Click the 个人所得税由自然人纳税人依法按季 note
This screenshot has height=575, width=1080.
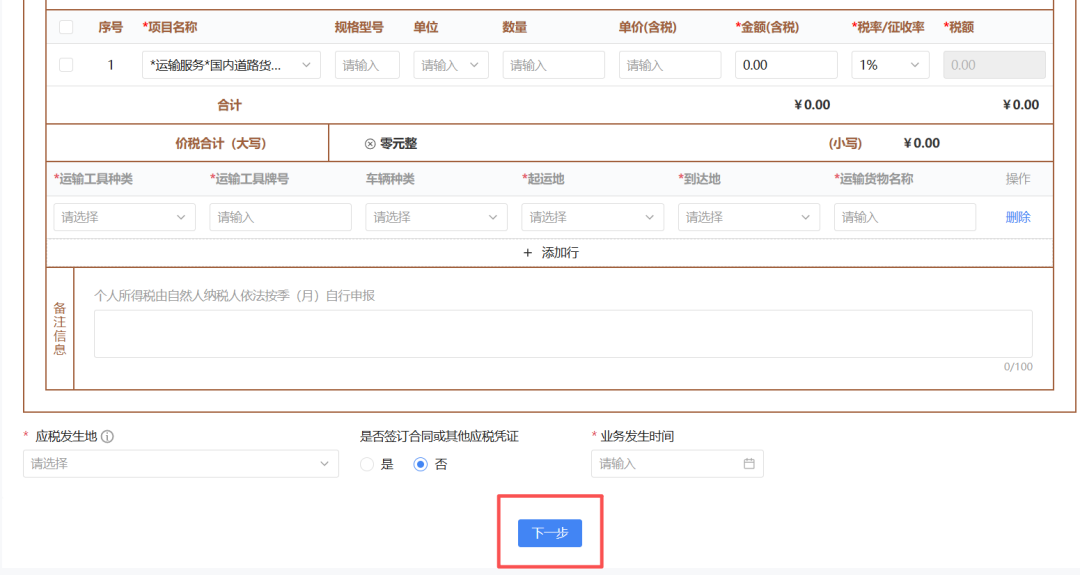click(234, 296)
